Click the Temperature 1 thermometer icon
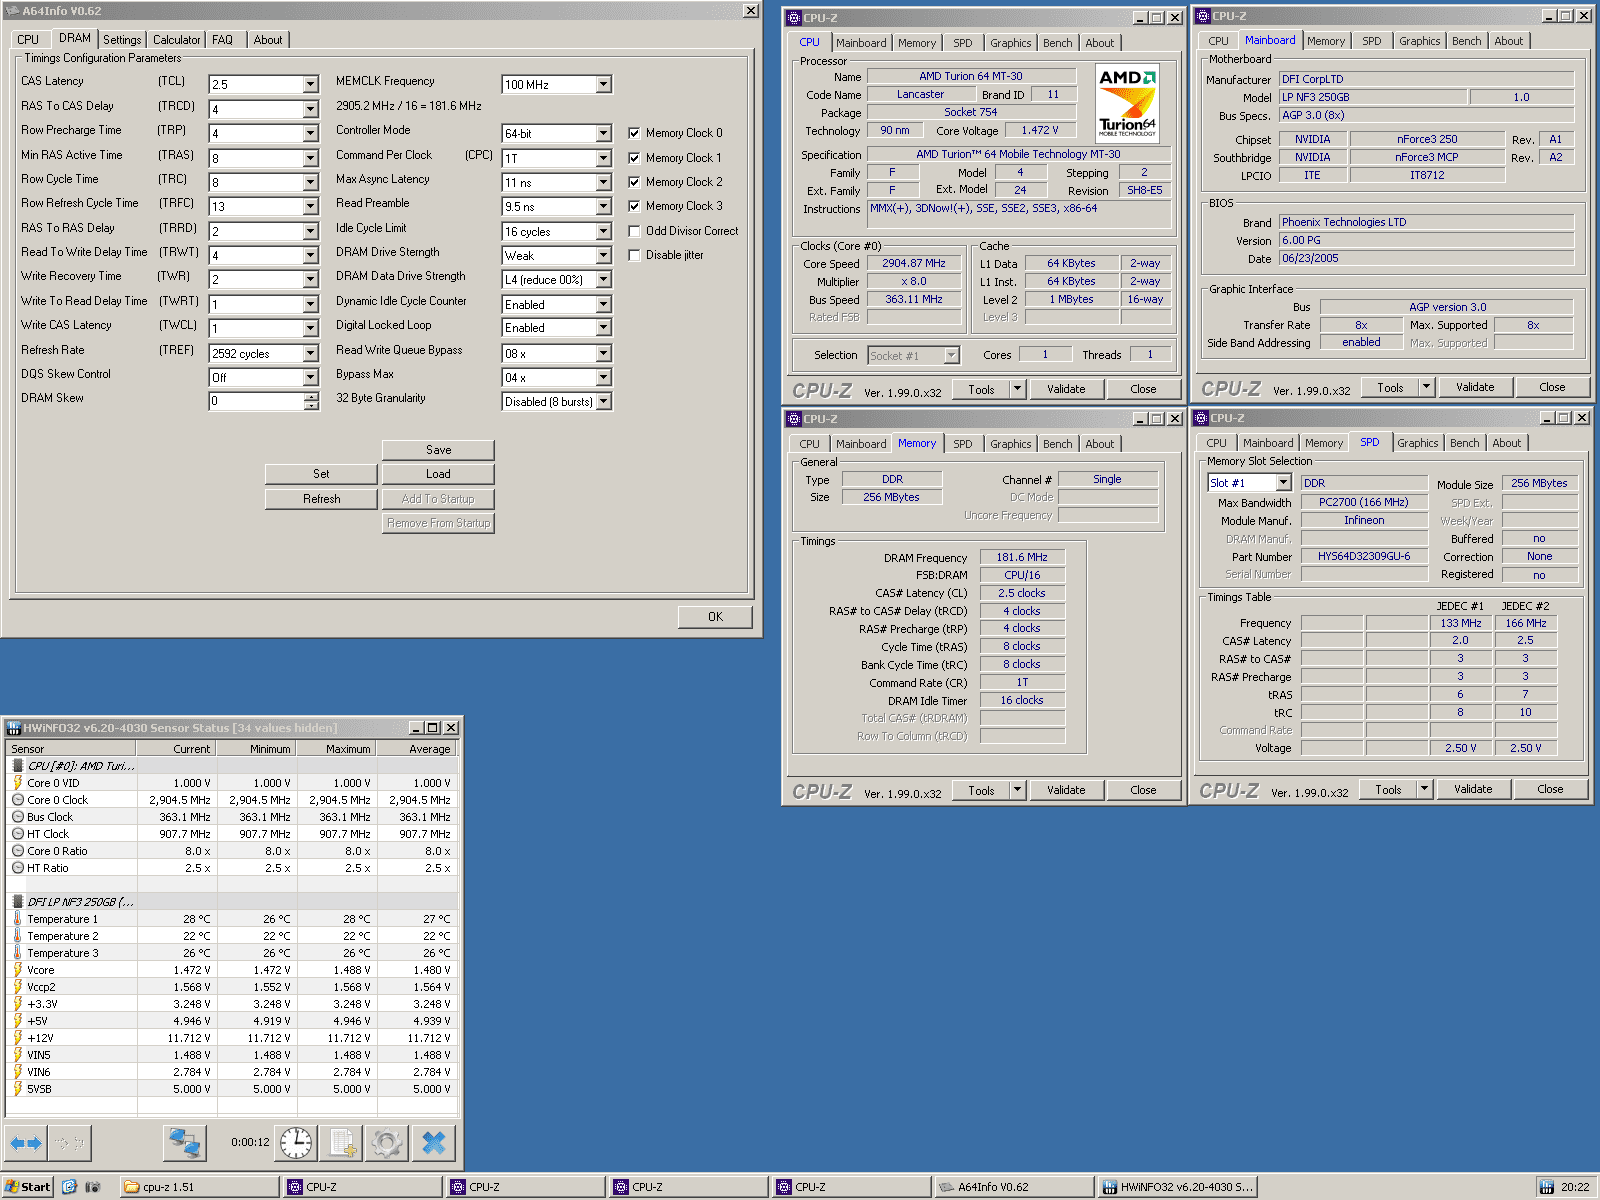This screenshot has height=1200, width=1600. point(18,919)
